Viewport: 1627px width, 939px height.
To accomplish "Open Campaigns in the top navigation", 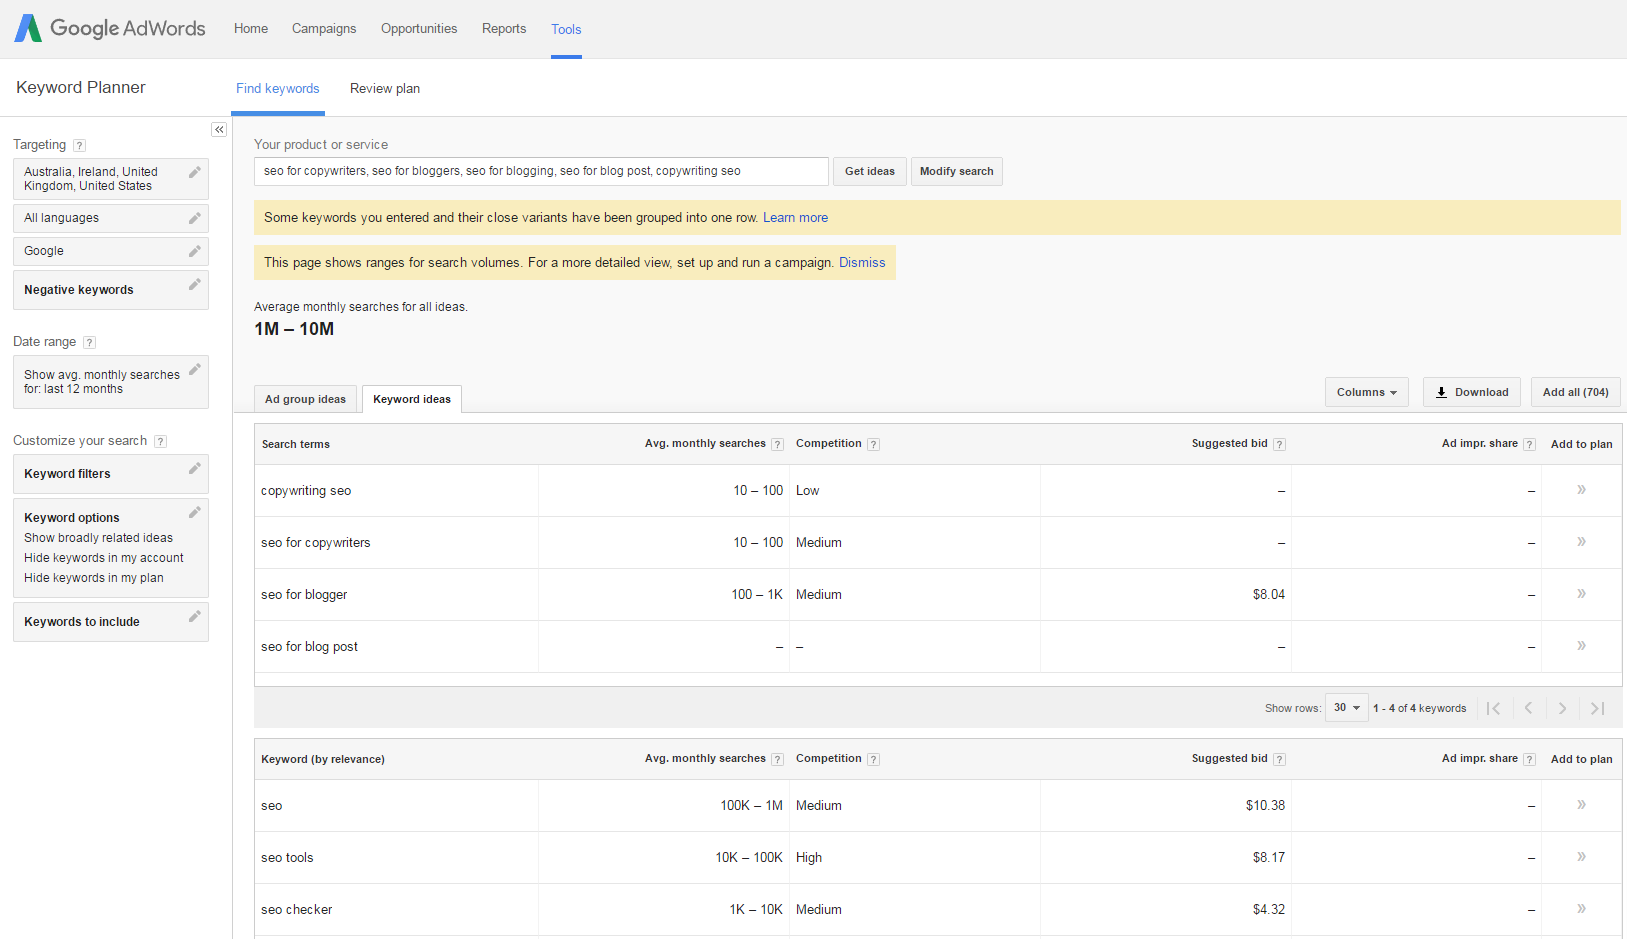I will pyautogui.click(x=324, y=29).
